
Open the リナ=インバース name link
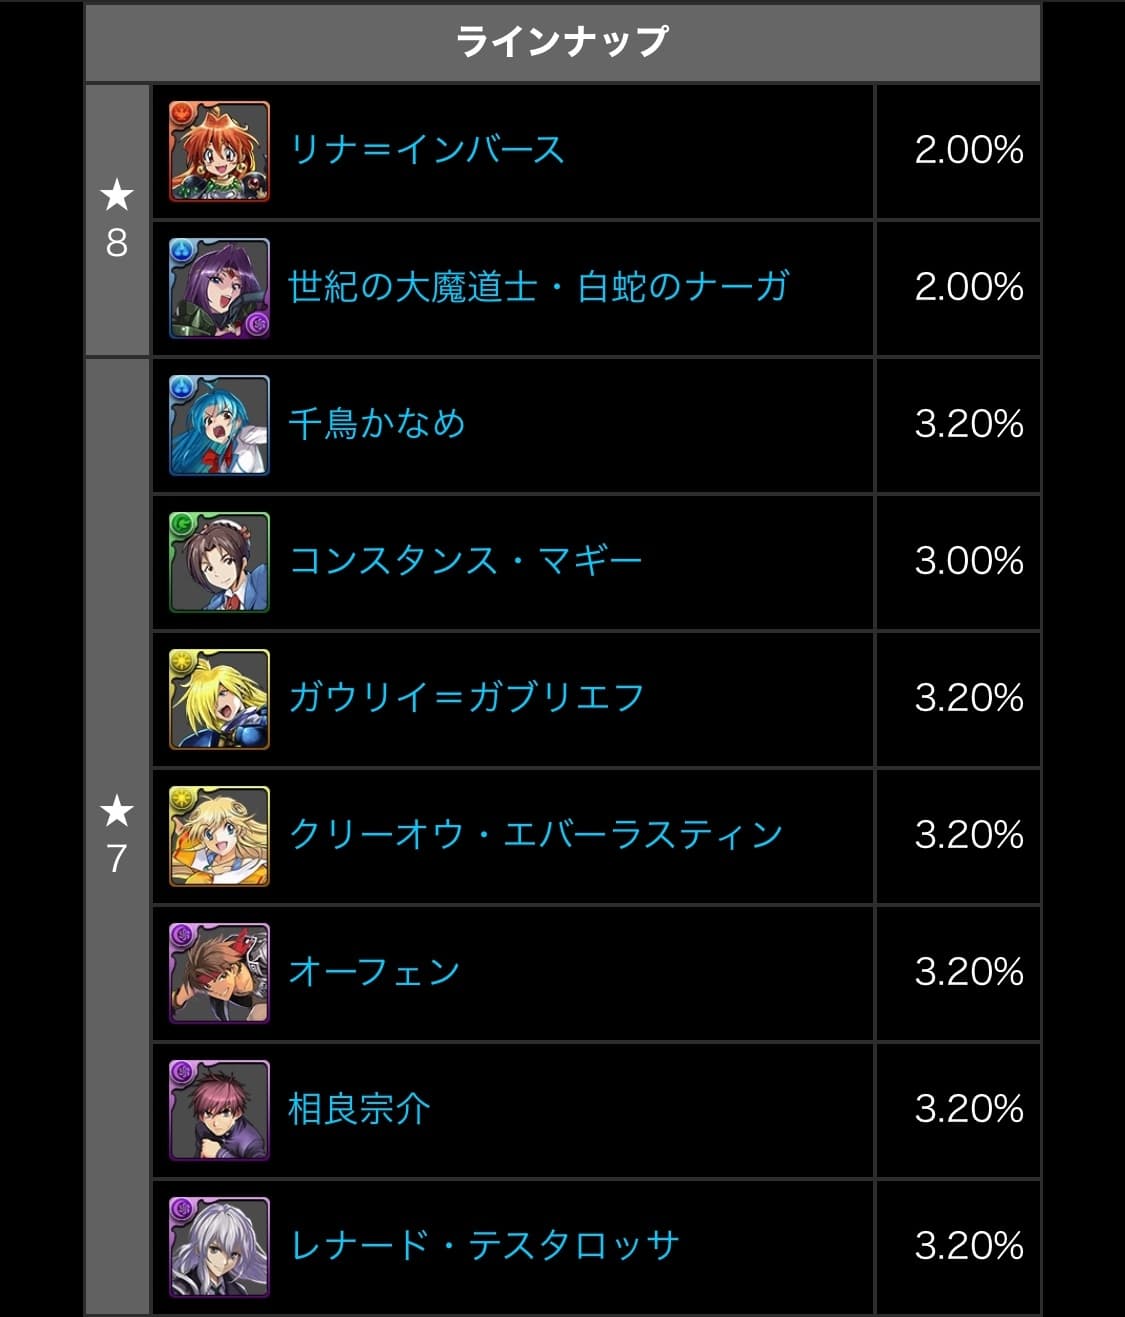427,150
